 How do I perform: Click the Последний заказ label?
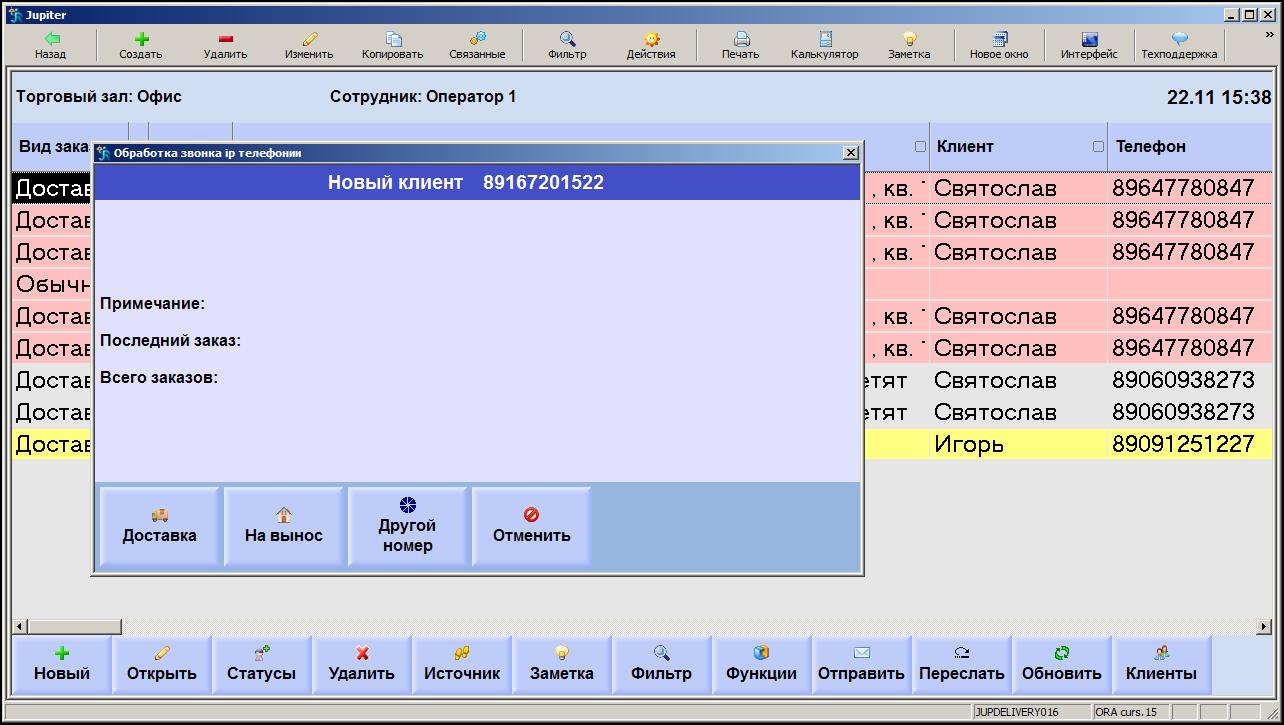coord(170,340)
